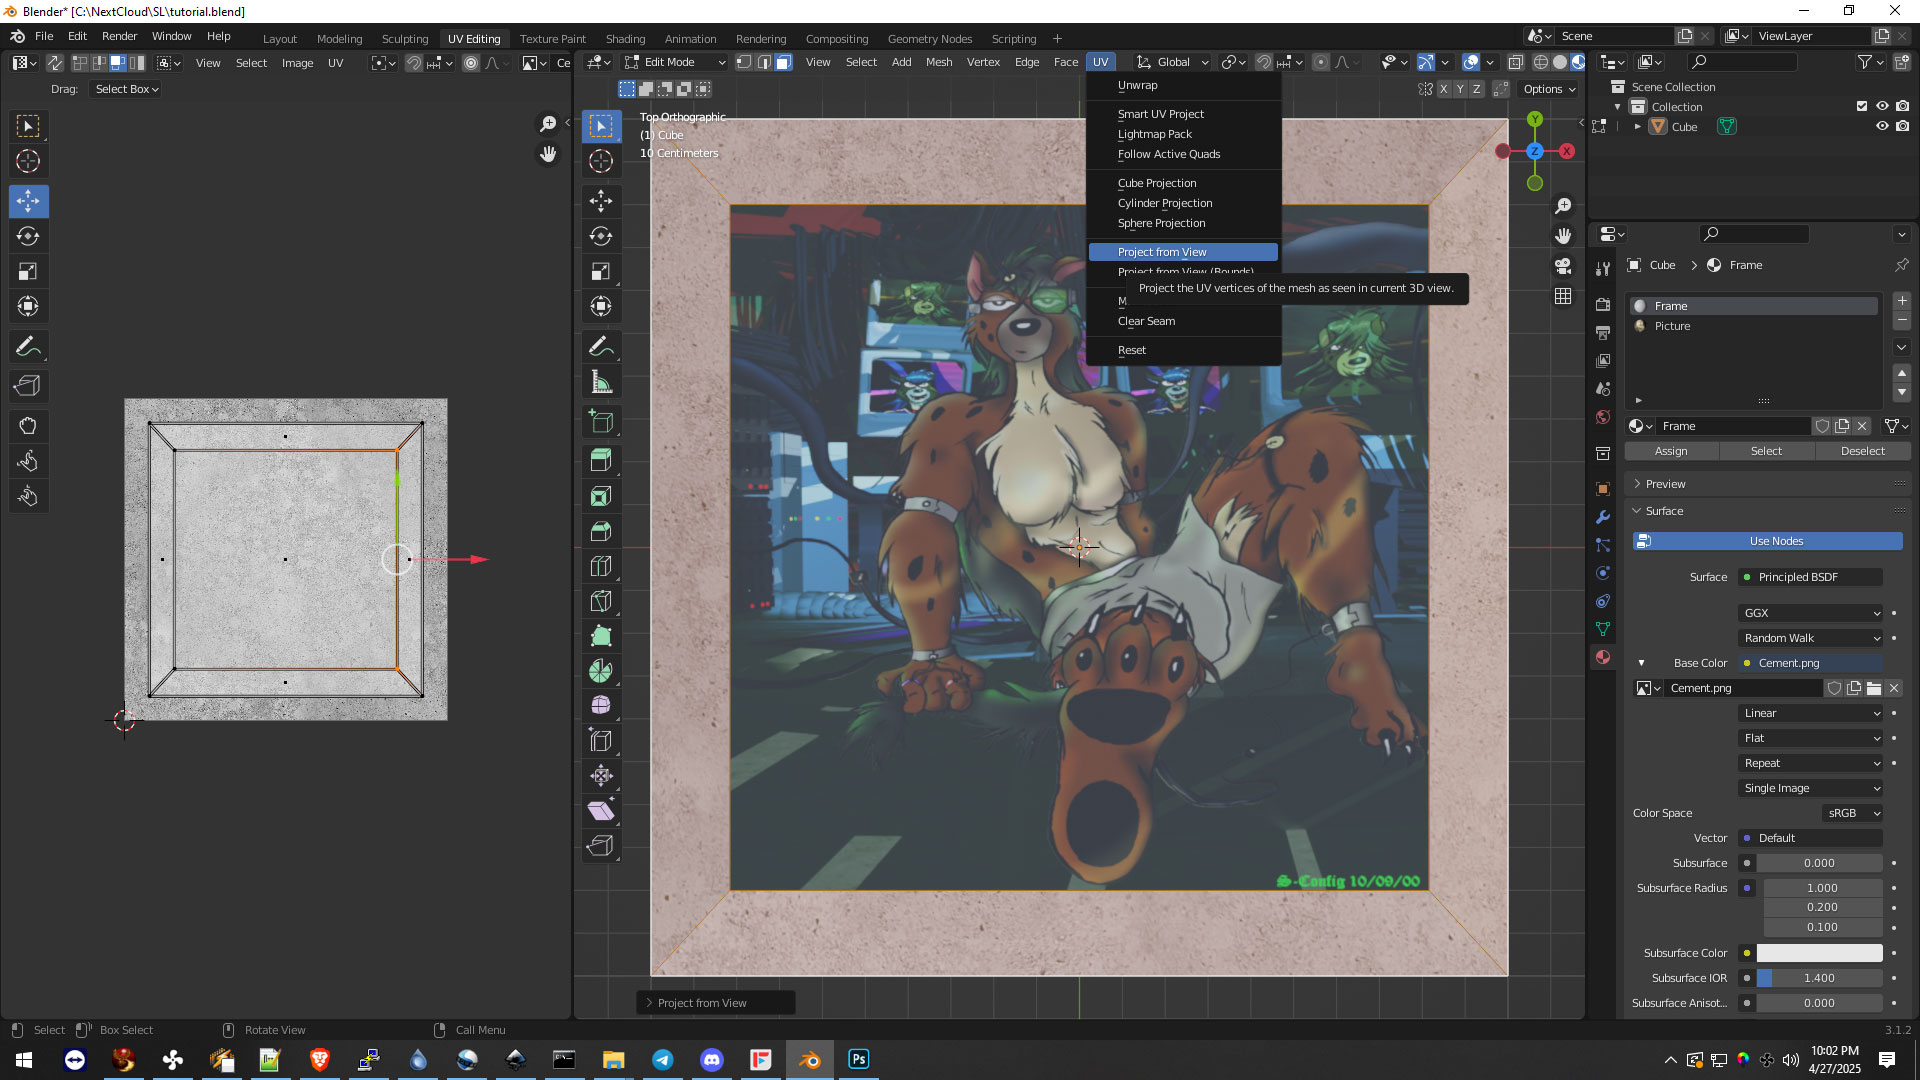
Task: Open the Drag Select Box dropdown
Action: click(x=126, y=89)
